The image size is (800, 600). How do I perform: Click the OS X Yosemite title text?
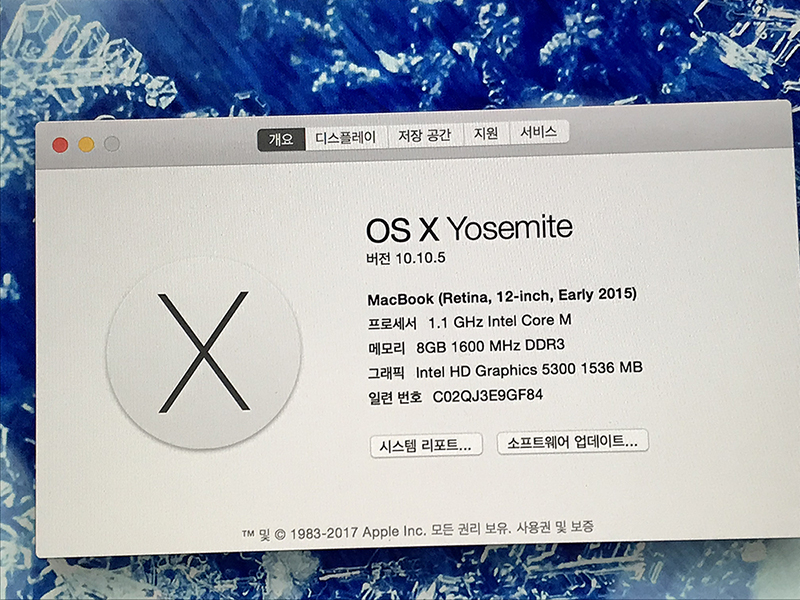click(469, 229)
